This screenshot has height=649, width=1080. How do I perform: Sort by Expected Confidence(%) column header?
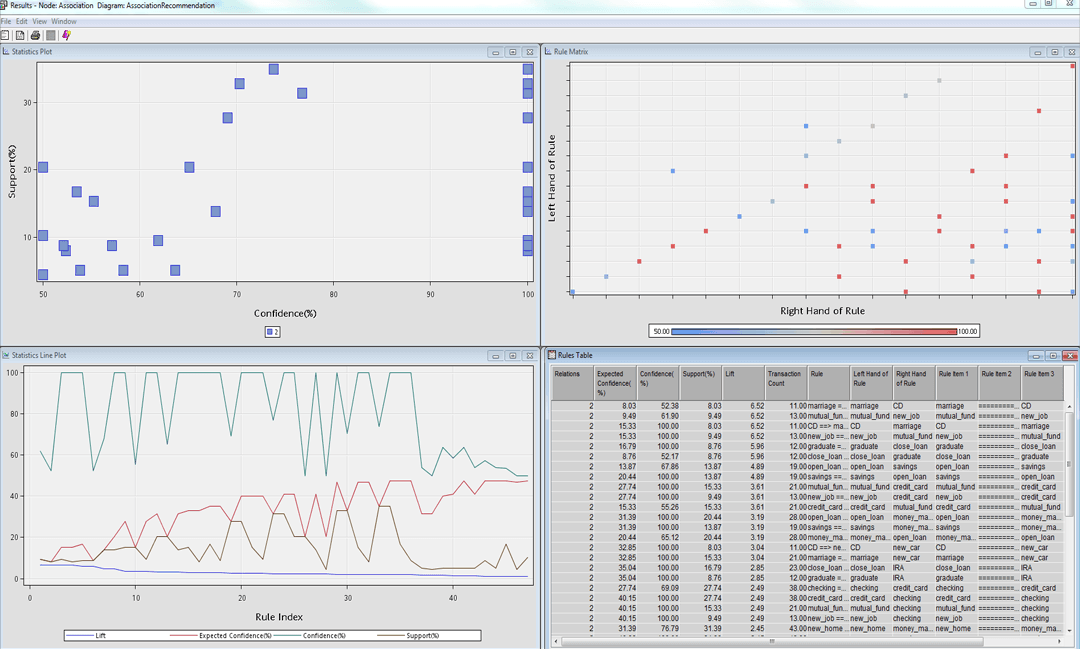[615, 383]
